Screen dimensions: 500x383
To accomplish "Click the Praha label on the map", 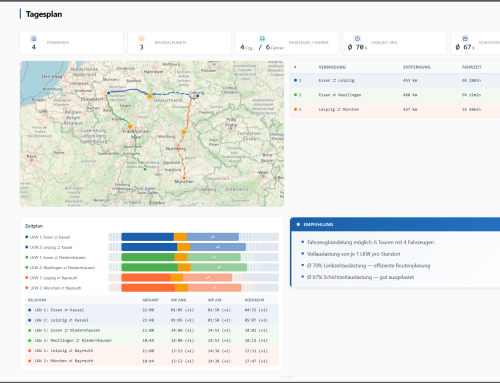I will 231,125.
